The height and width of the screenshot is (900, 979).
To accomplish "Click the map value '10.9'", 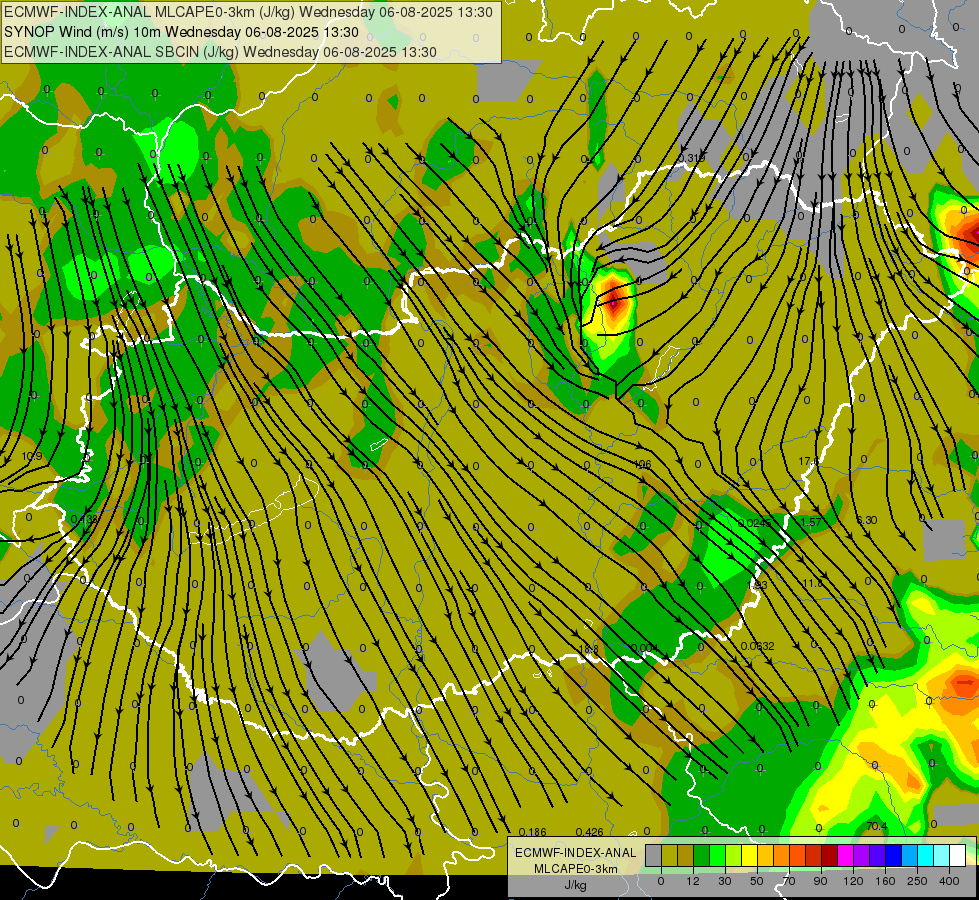I will tap(32, 457).
